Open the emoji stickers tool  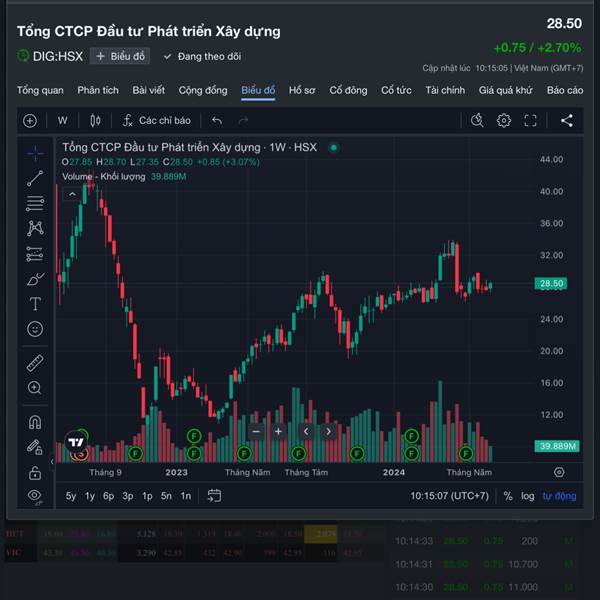35,329
